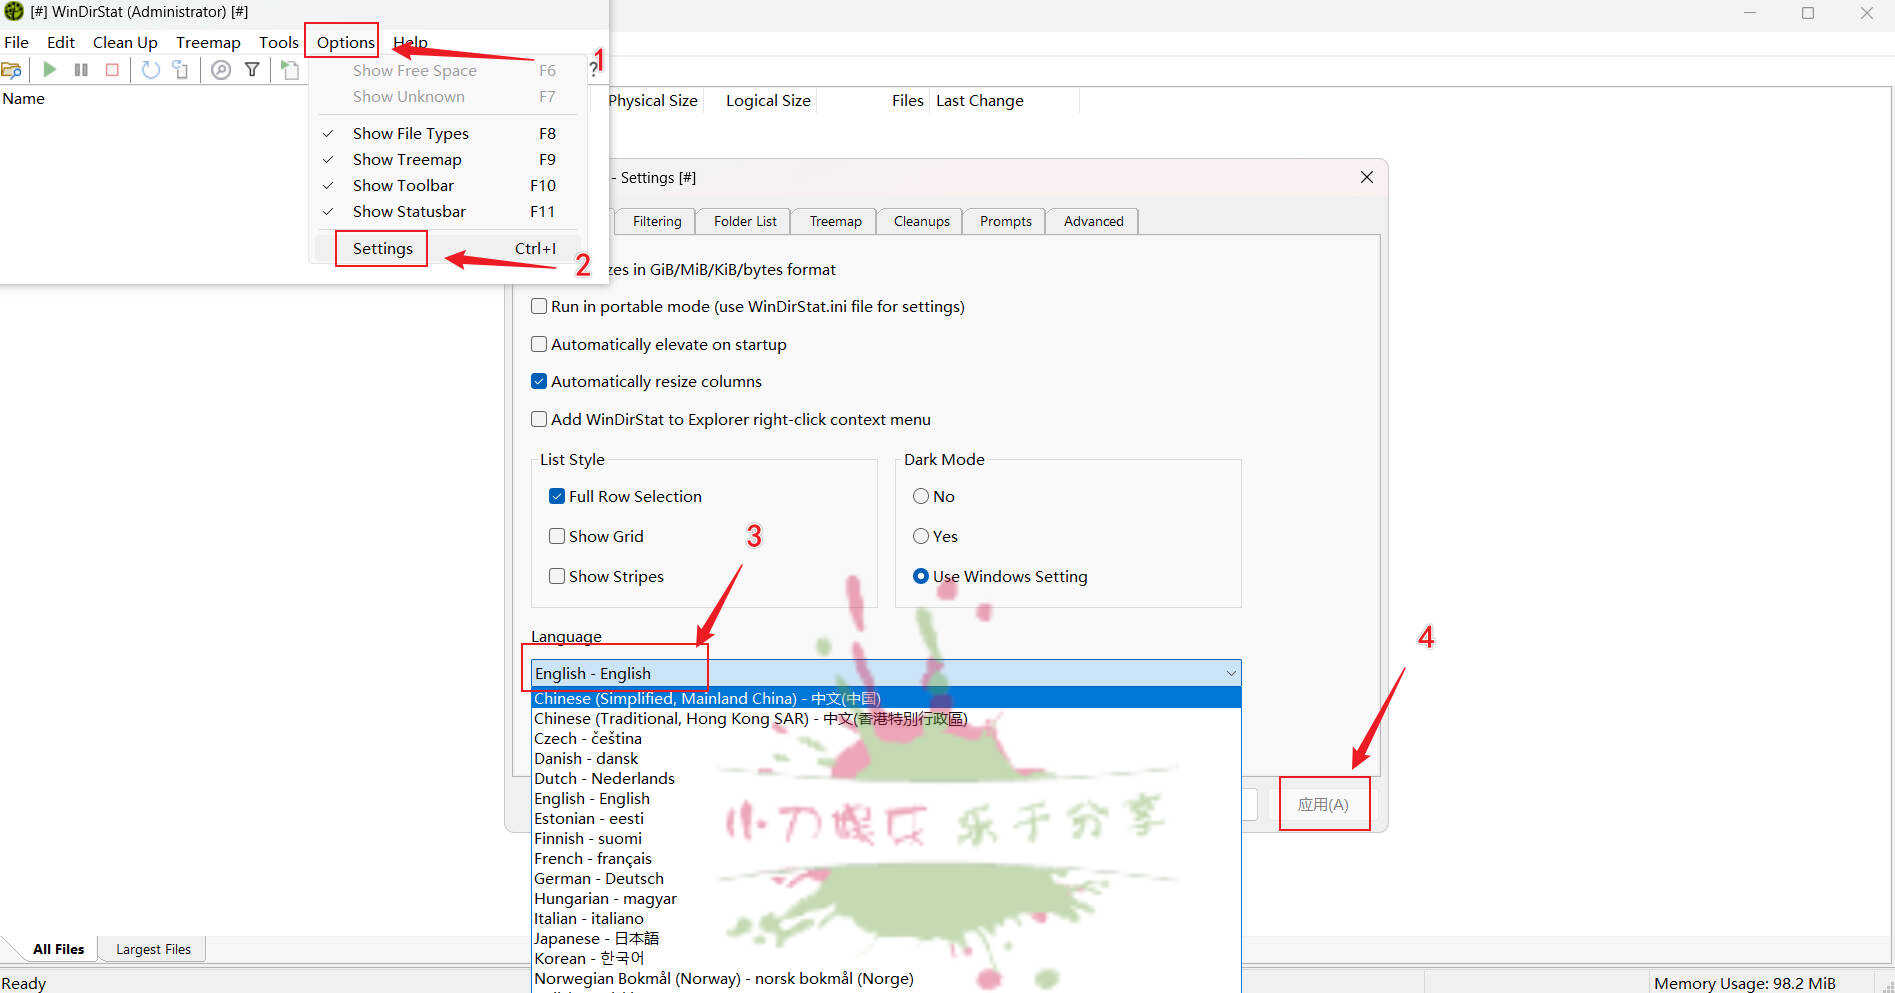Select Settings in the Options menu

pyautogui.click(x=382, y=249)
